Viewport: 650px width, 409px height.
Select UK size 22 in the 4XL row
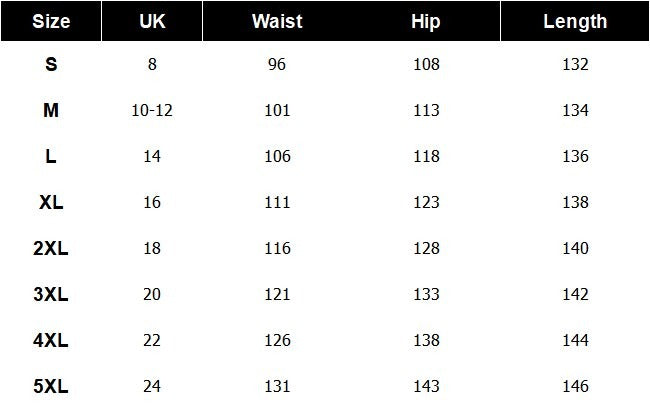tap(152, 341)
